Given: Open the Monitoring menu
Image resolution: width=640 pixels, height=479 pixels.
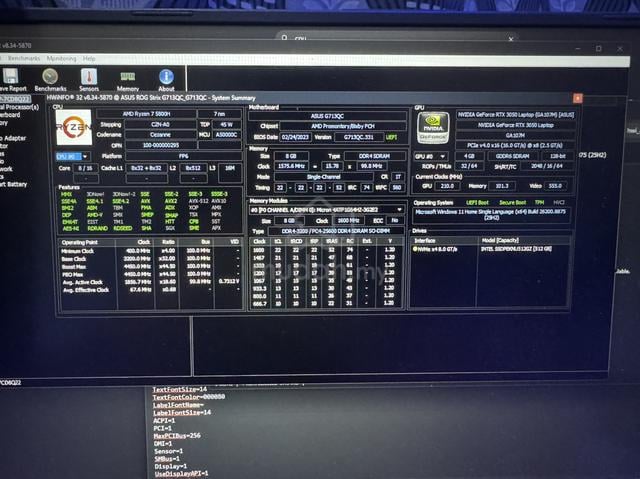Looking at the screenshot, I should click(61, 59).
